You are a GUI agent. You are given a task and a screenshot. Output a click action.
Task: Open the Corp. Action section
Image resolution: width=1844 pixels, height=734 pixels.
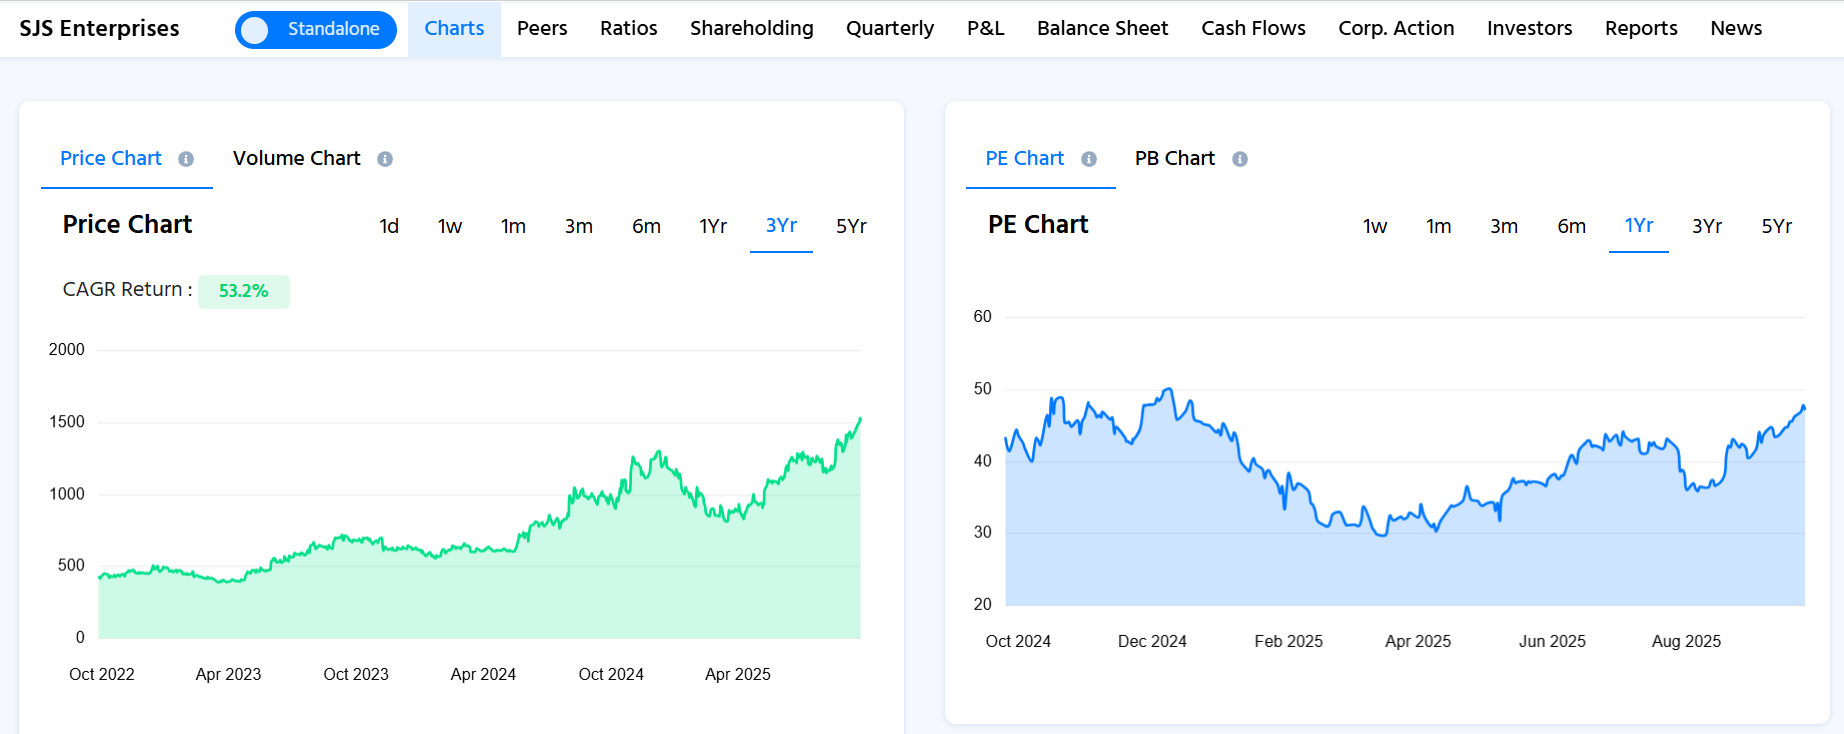(1396, 28)
